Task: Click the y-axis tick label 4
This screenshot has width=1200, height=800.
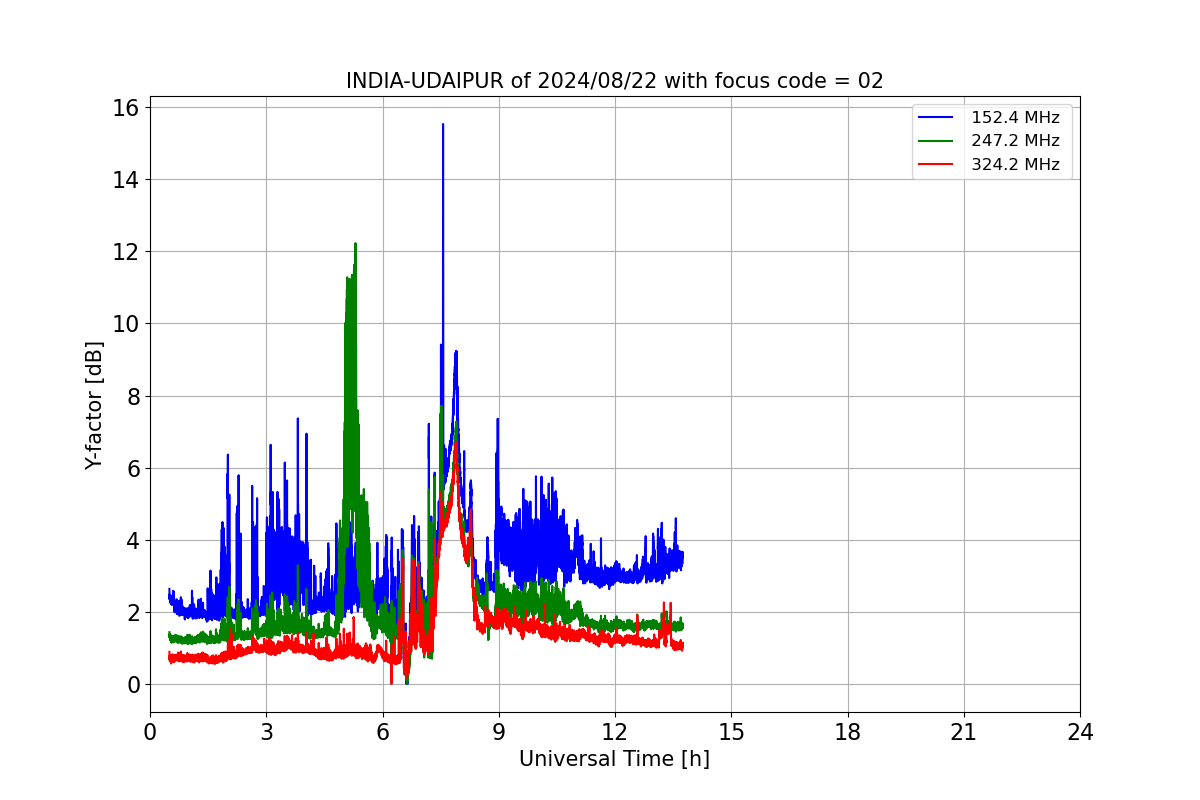Action: click(133, 540)
